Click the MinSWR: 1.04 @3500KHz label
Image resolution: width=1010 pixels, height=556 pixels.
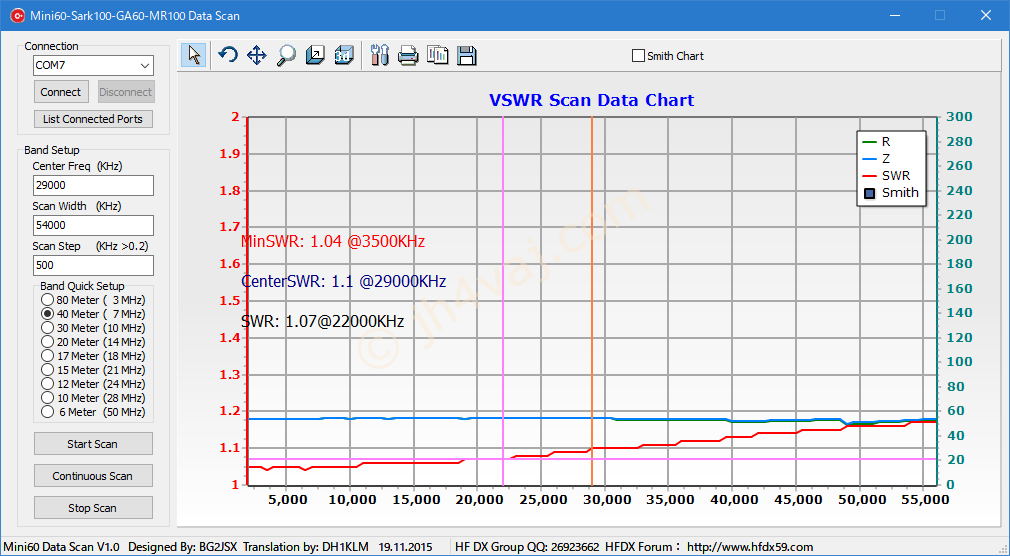pos(333,242)
